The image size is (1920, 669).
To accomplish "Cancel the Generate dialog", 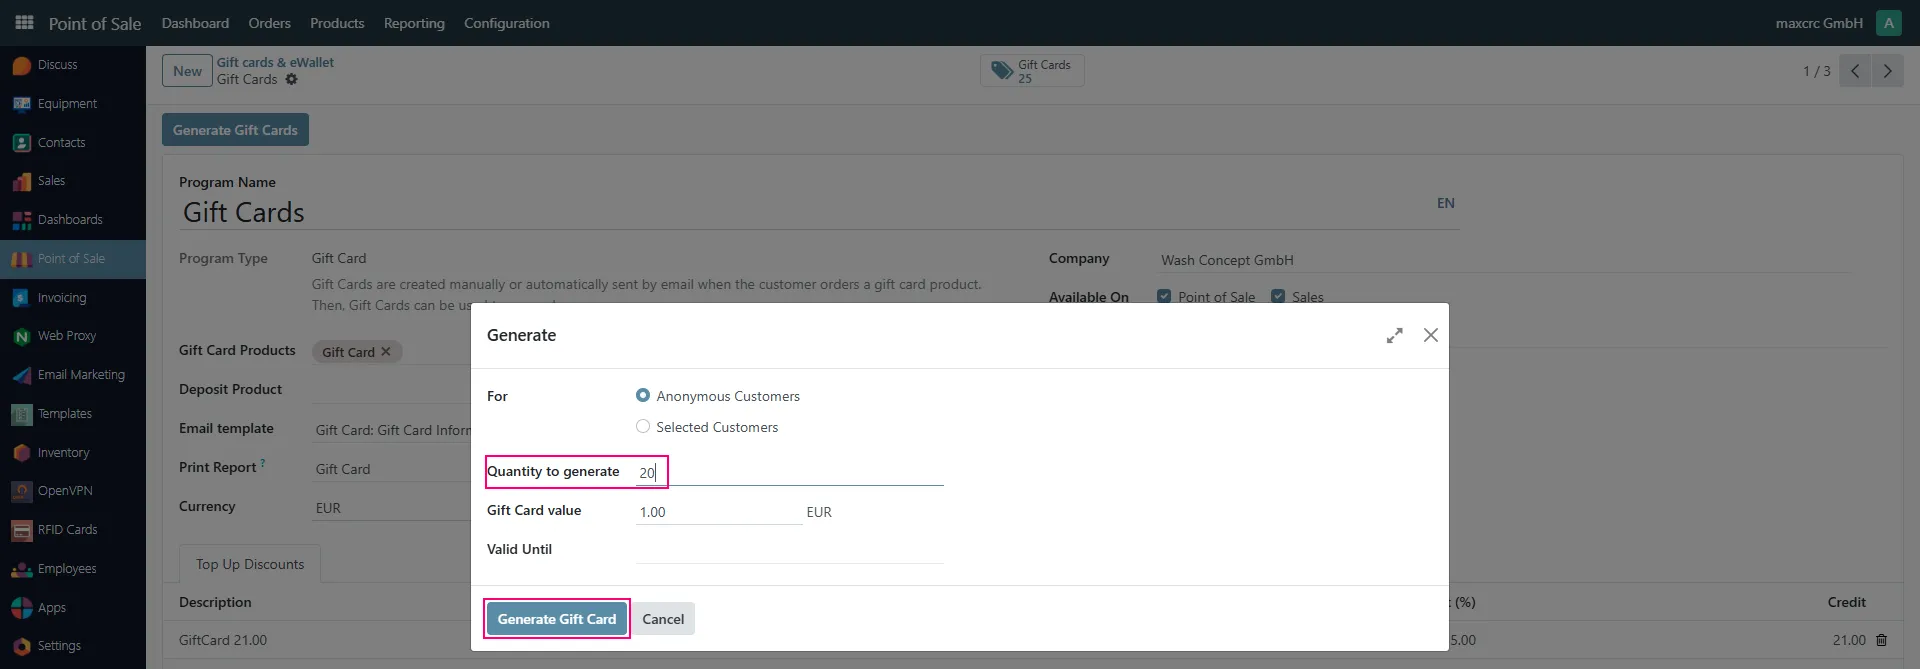I will point(663,619).
